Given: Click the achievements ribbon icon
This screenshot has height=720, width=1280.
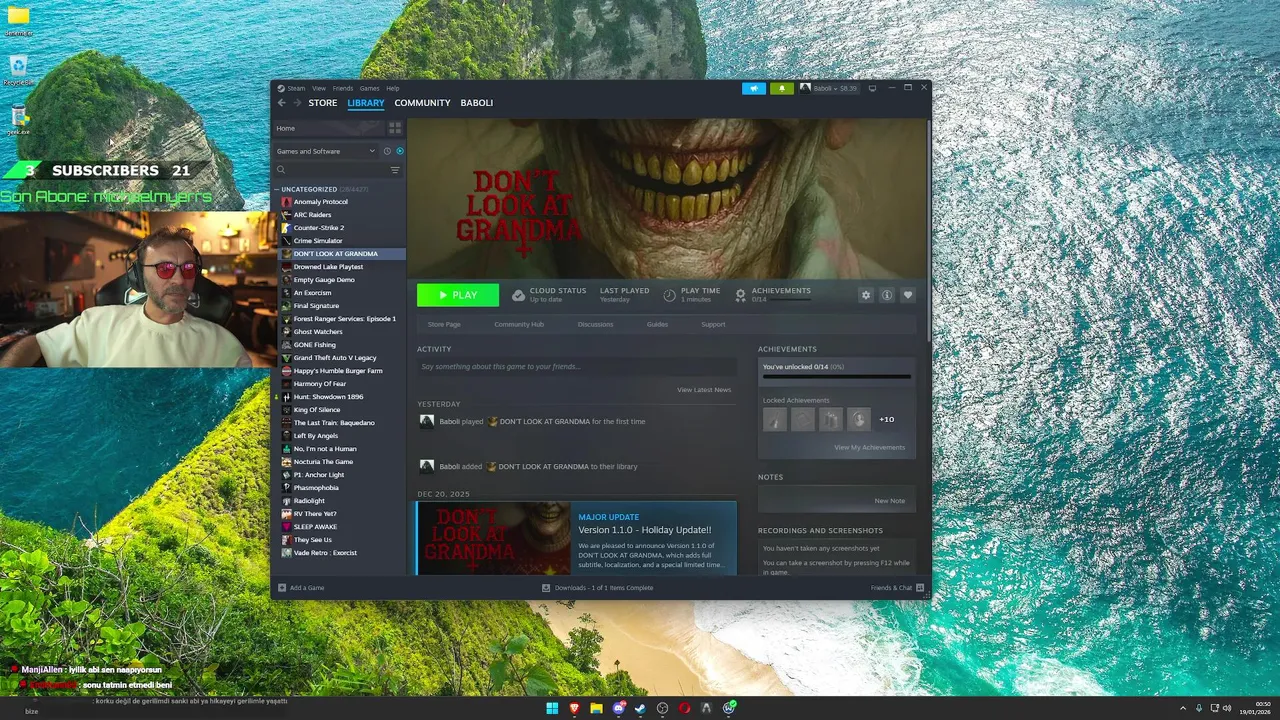Looking at the screenshot, I should coord(740,295).
